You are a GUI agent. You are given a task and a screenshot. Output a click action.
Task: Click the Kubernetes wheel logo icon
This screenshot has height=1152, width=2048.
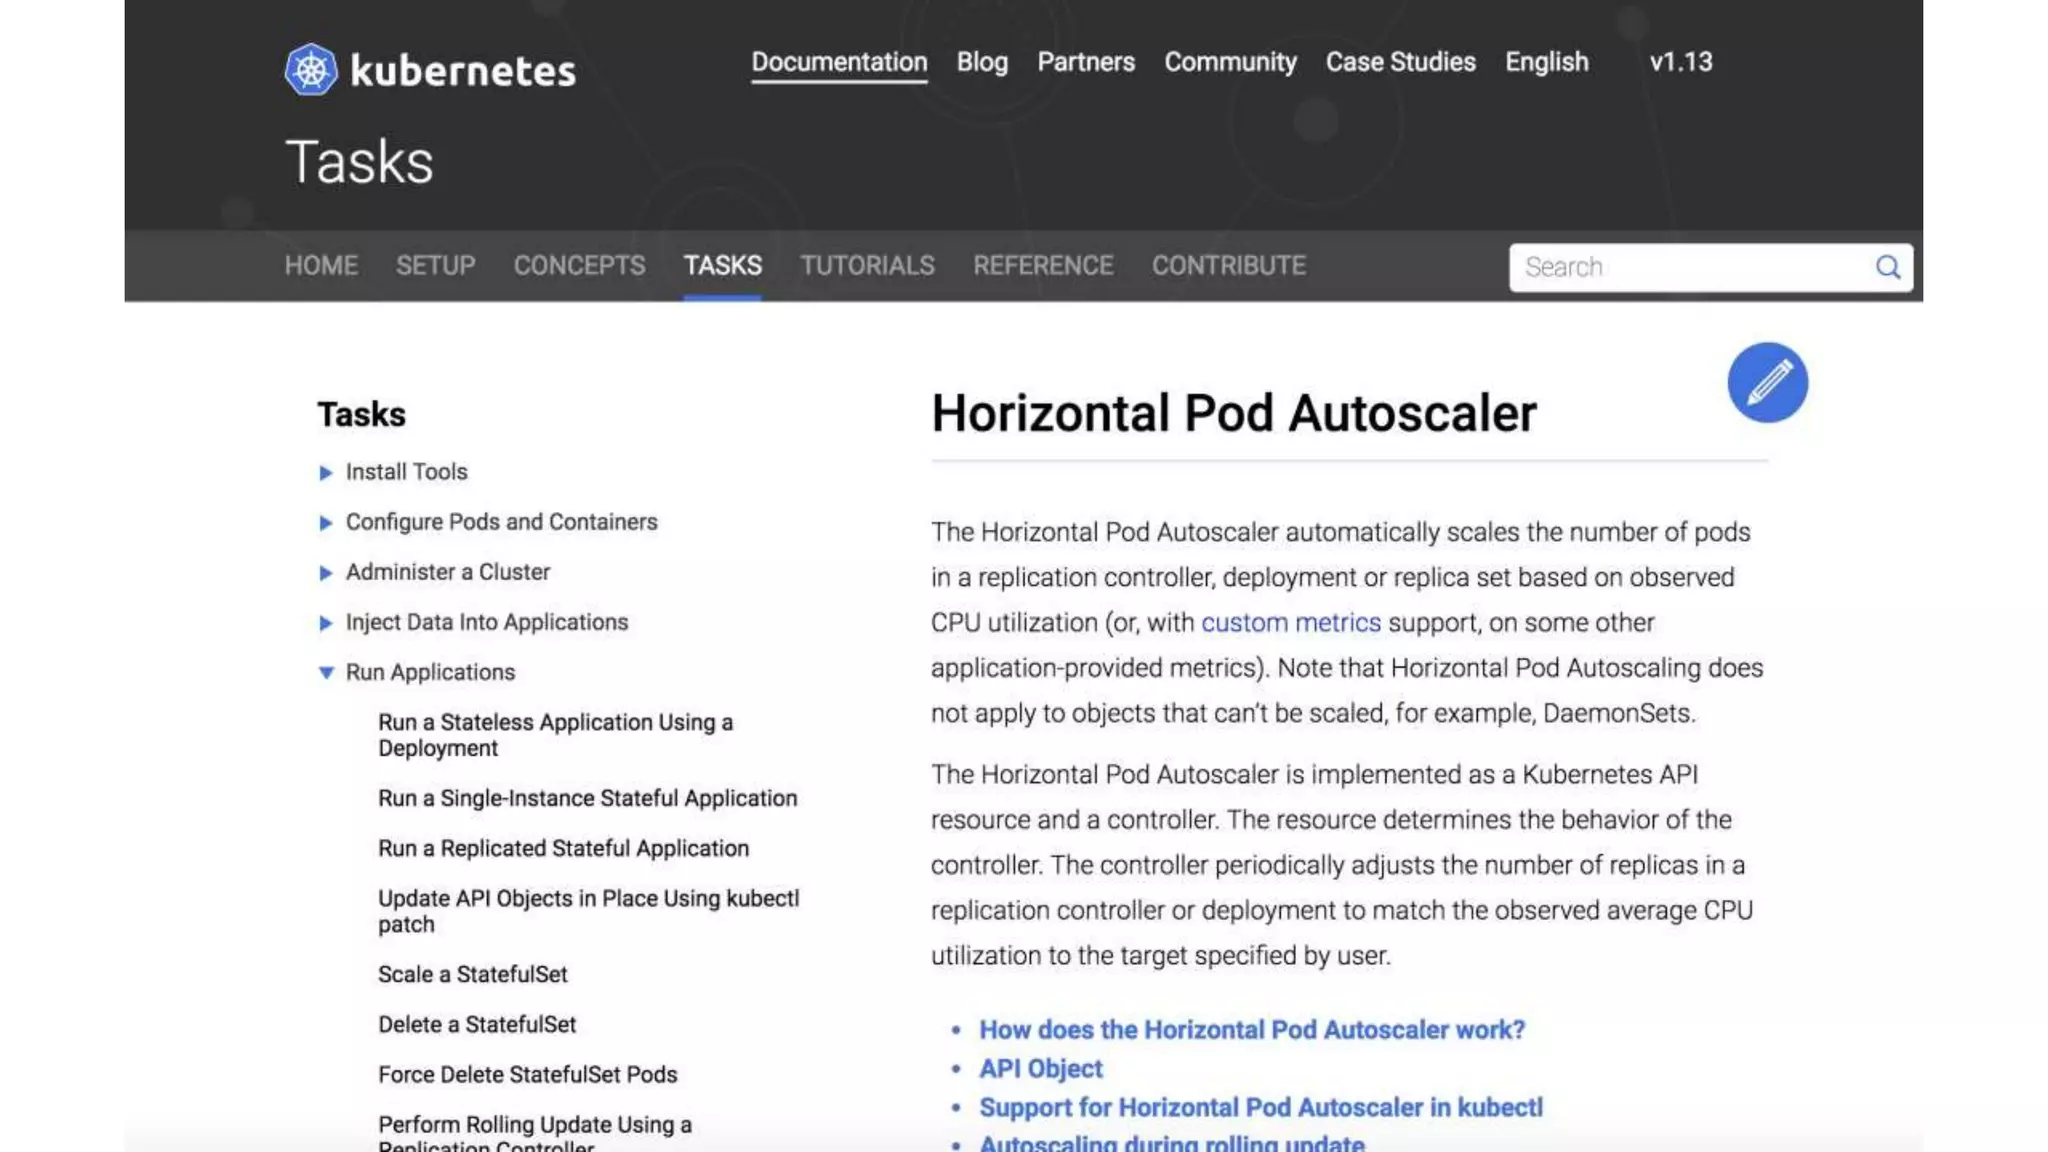coord(311,70)
